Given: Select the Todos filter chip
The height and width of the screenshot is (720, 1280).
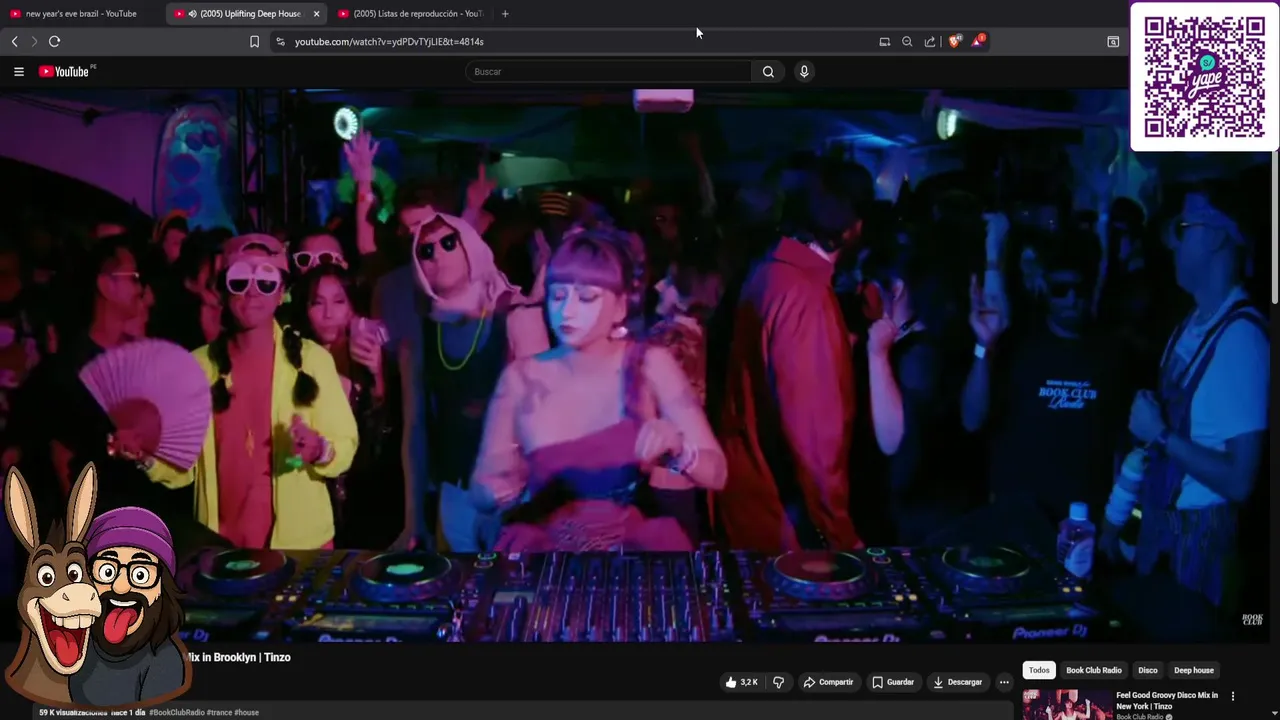Looking at the screenshot, I should 1039,670.
